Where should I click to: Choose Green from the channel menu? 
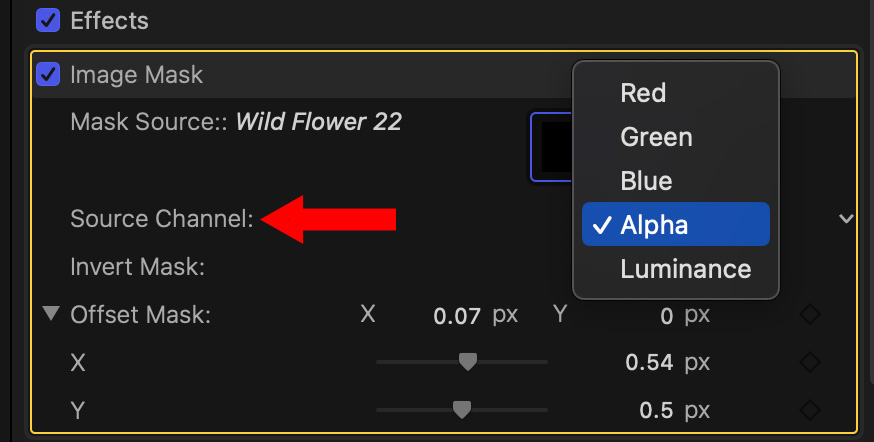(x=656, y=137)
